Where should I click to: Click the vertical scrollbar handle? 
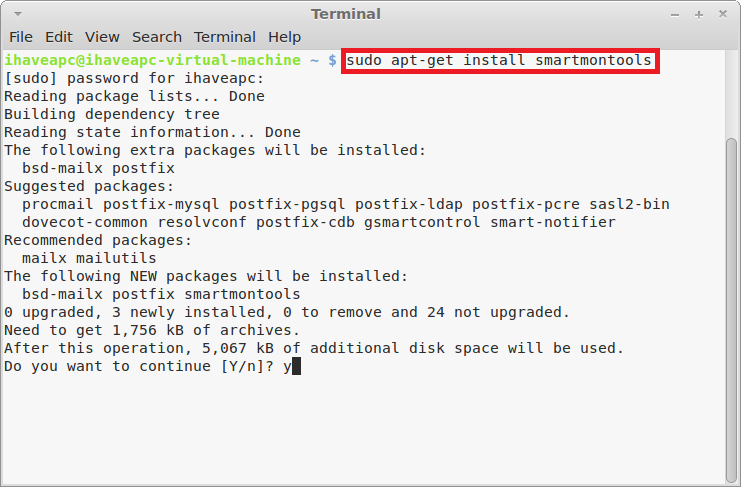click(x=731, y=310)
